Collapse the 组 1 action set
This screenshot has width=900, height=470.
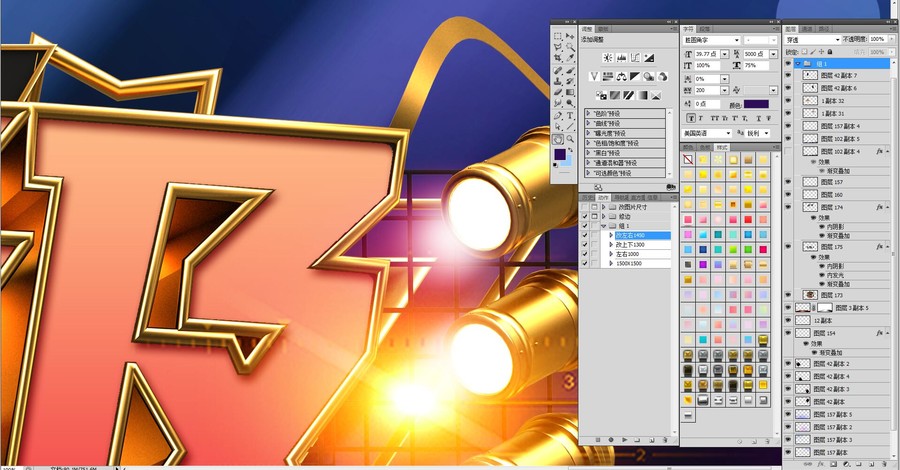point(603,226)
